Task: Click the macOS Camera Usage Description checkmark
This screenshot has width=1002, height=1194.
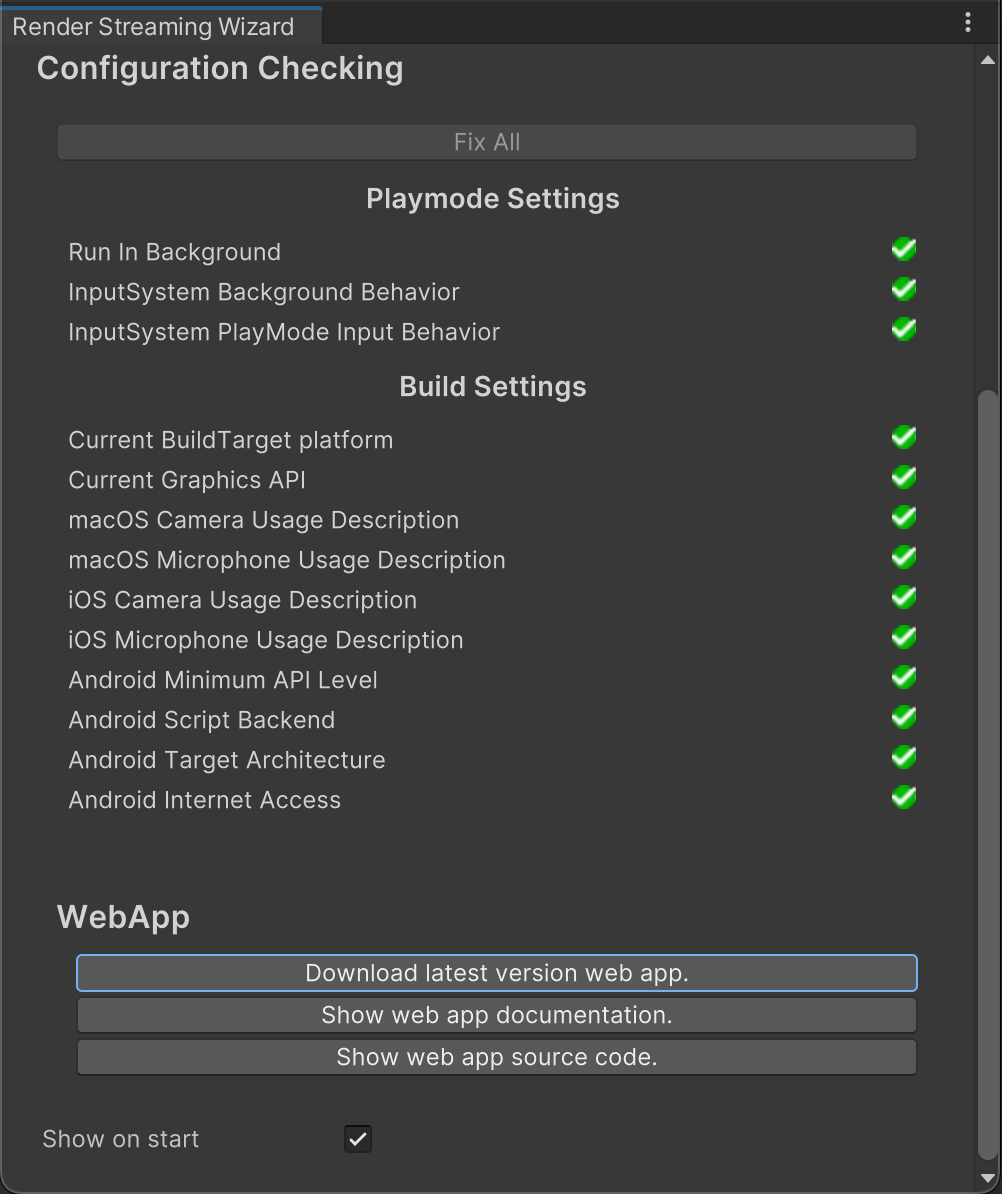Action: click(x=904, y=518)
